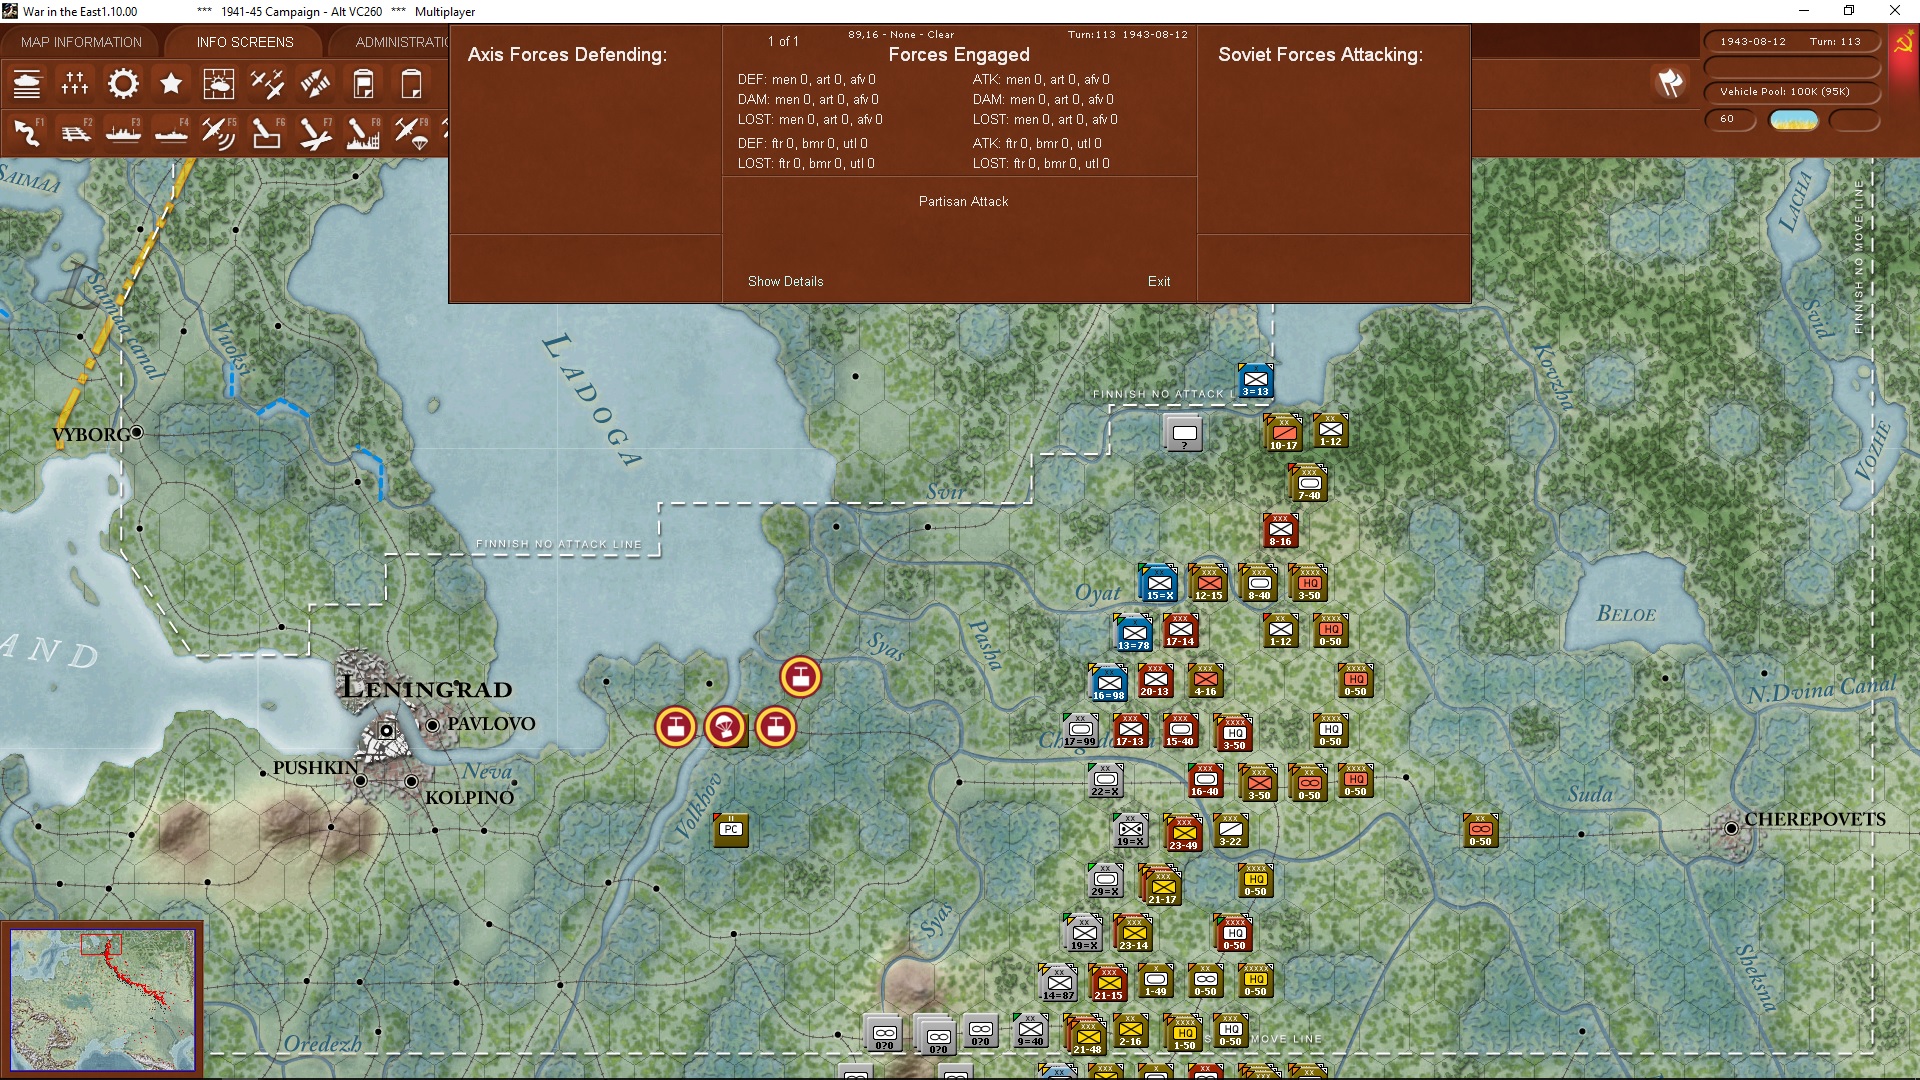Screen dimensions: 1920x1080
Task: Select F2 rail mode track icon
Action: (75, 132)
